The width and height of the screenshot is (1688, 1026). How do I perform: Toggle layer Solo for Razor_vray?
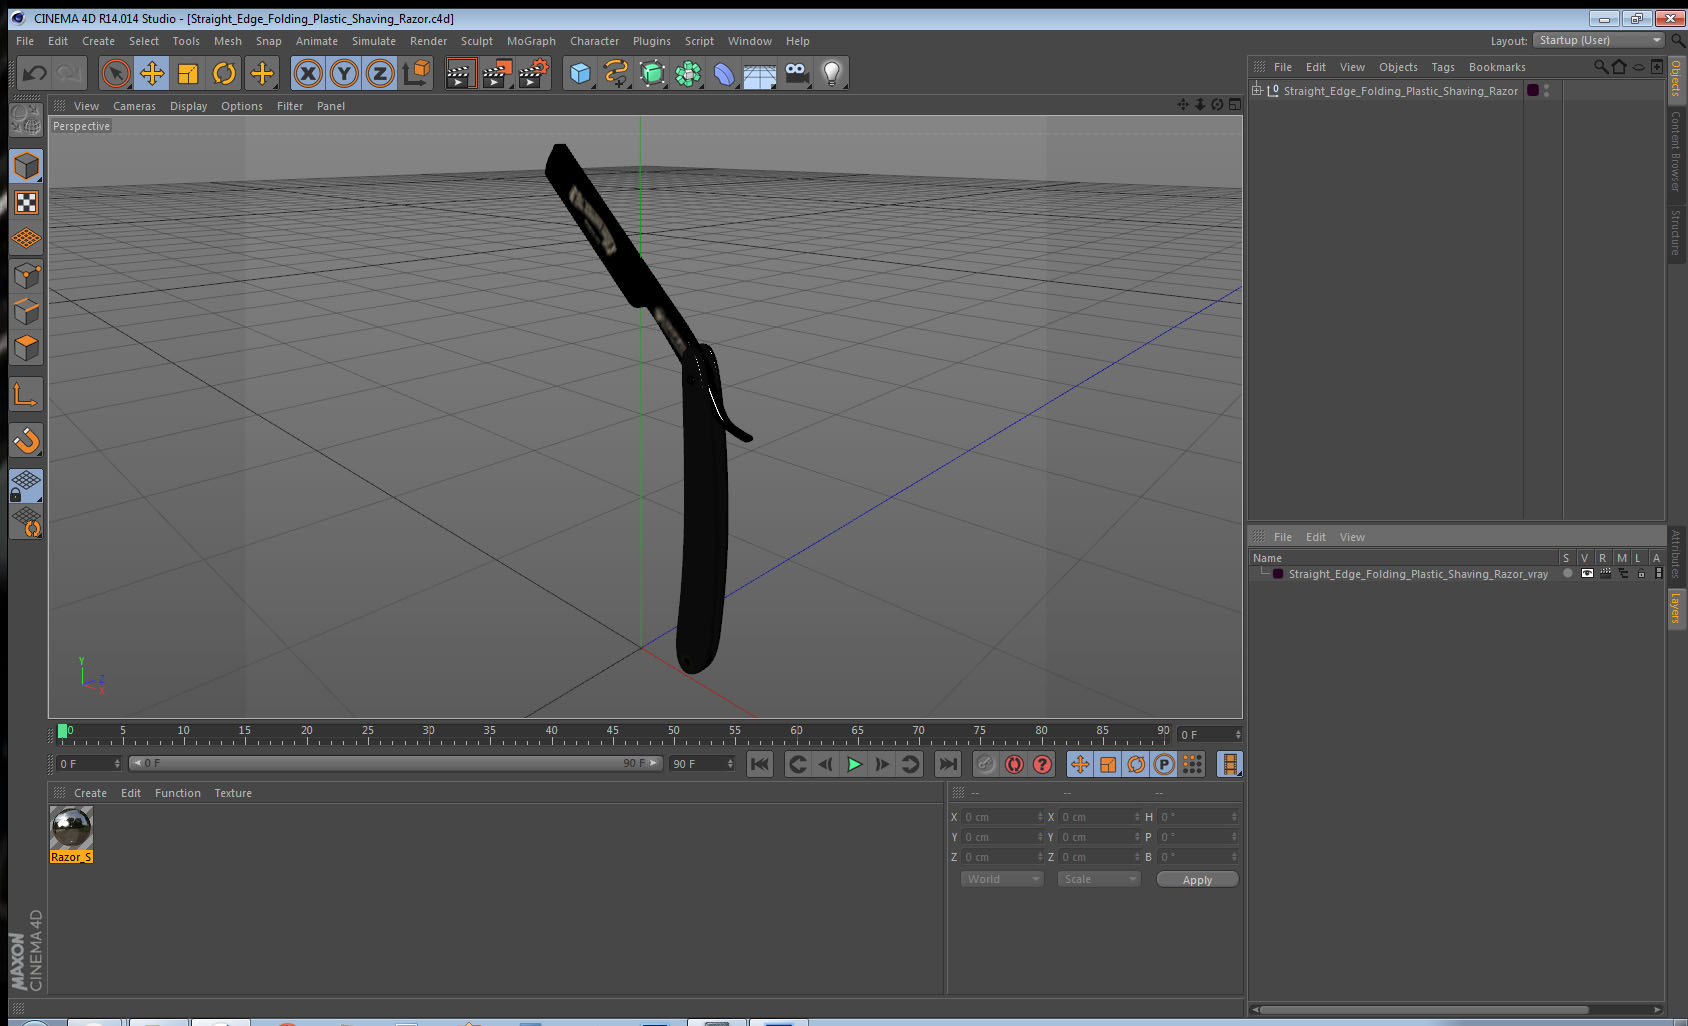pyautogui.click(x=1568, y=574)
